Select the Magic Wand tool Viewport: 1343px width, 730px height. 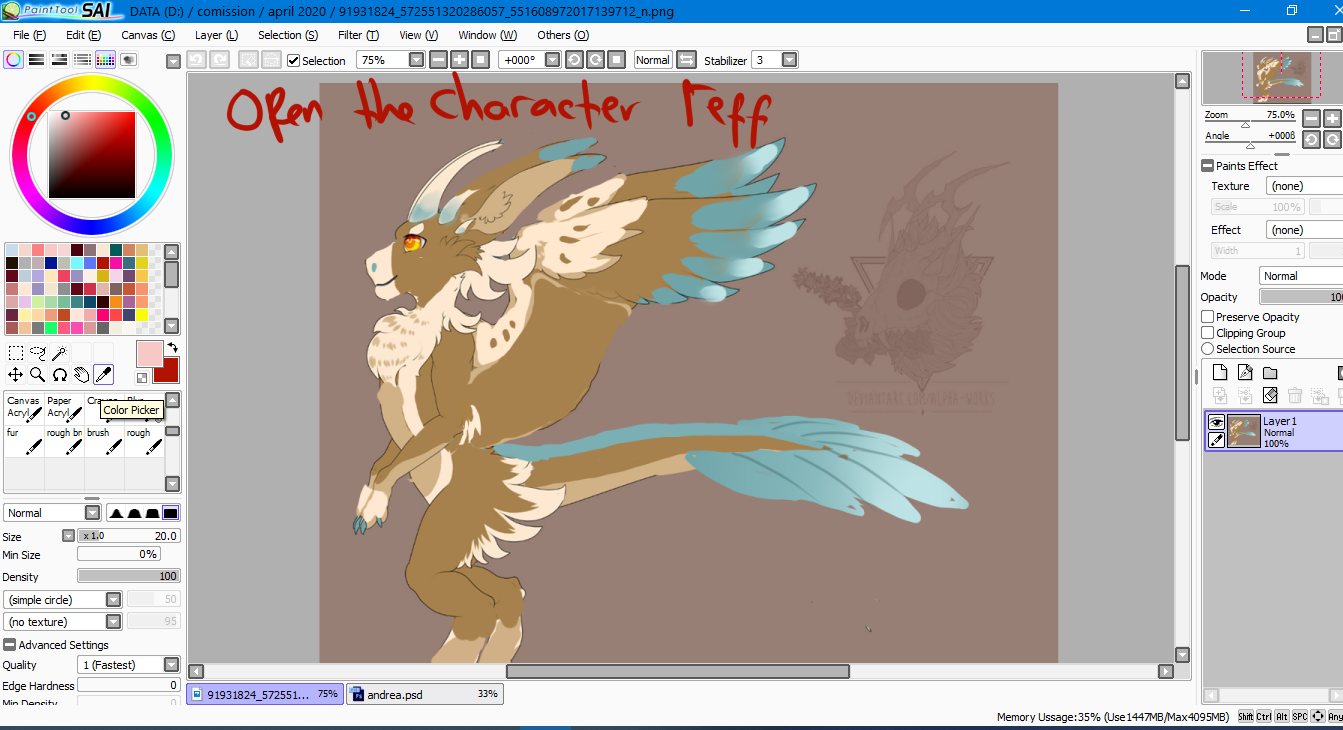tap(60, 352)
